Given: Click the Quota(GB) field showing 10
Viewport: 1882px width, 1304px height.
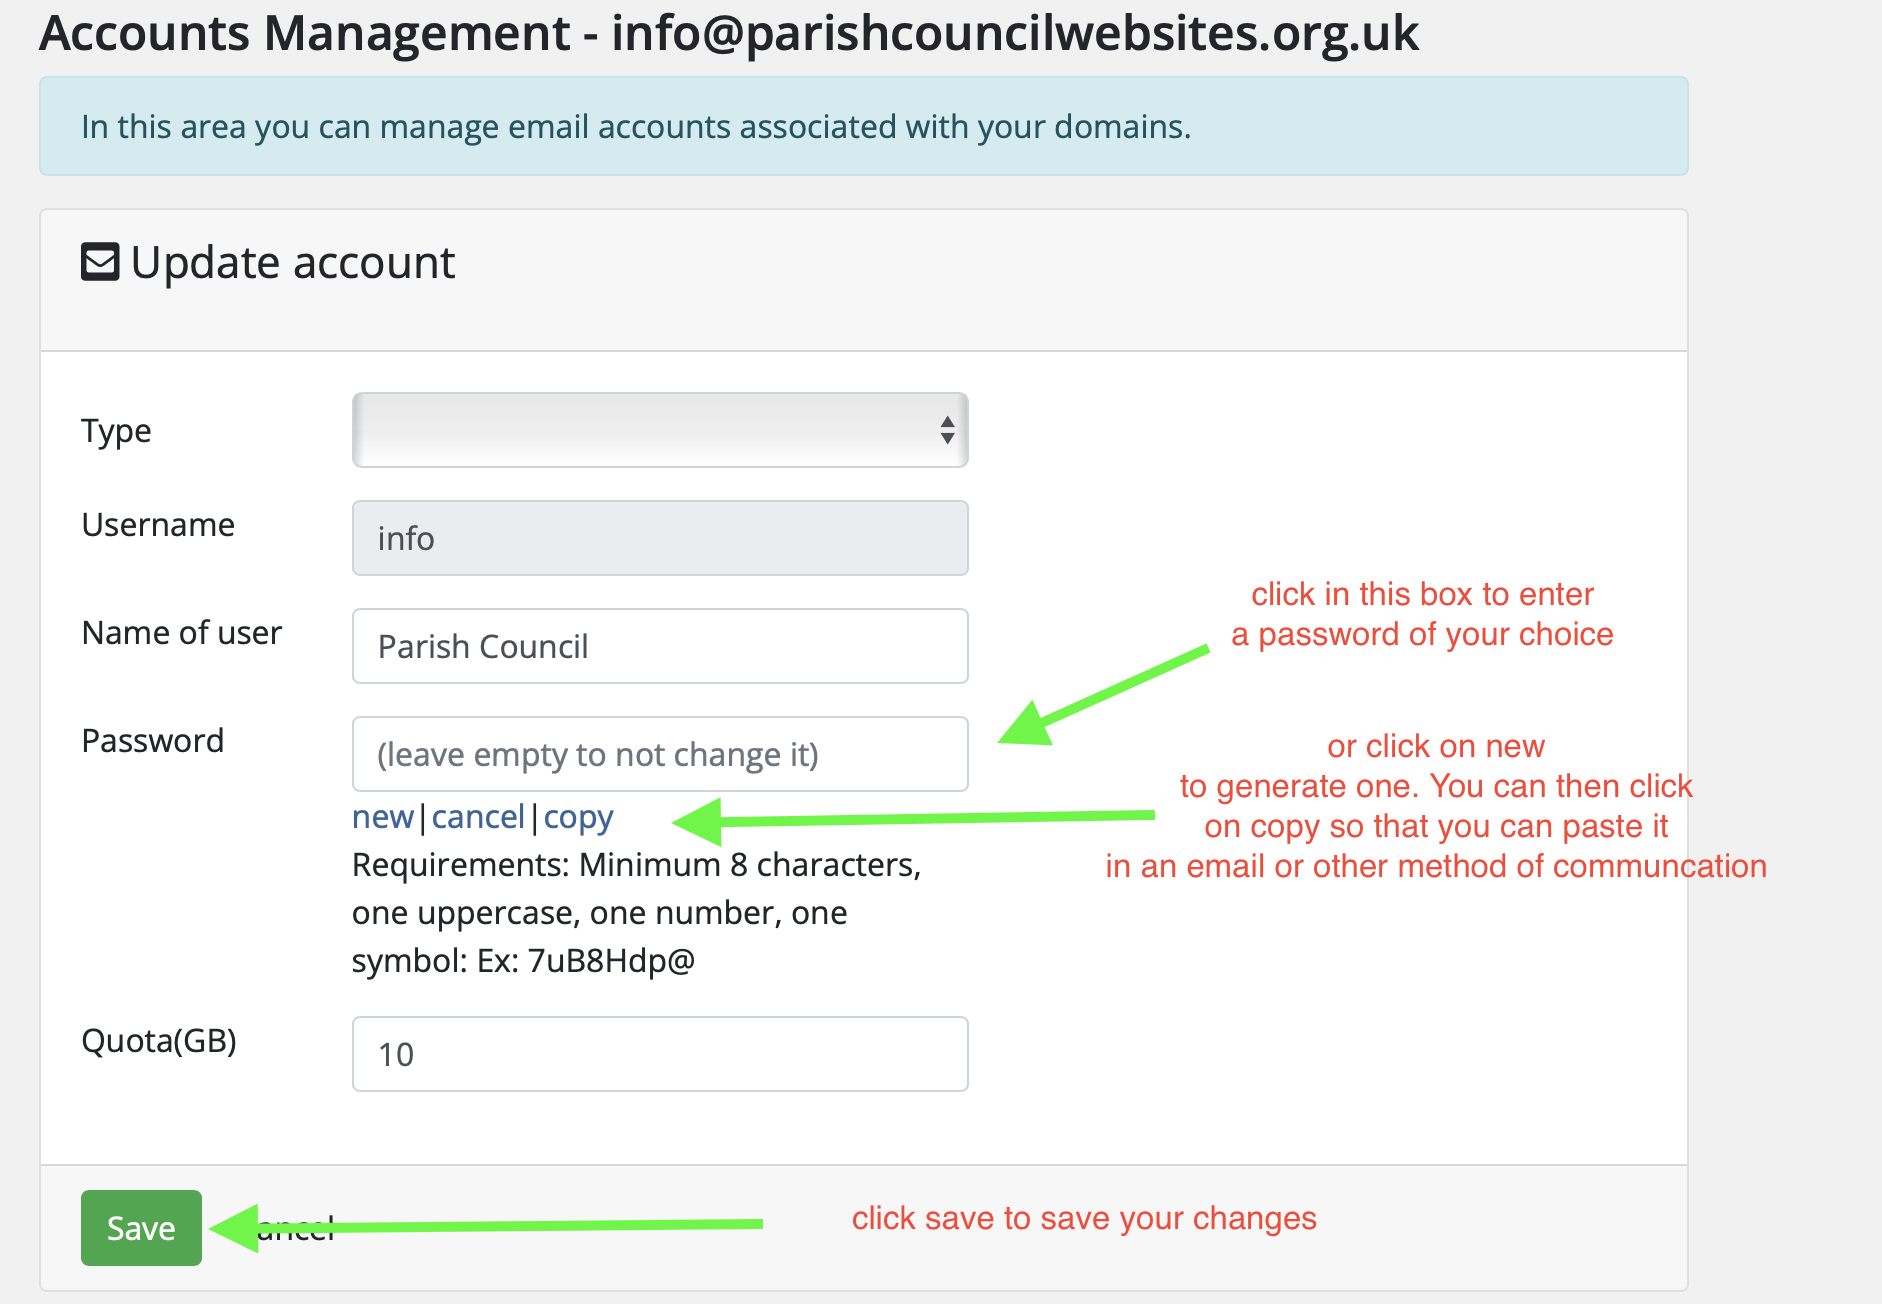Looking at the screenshot, I should (x=660, y=1054).
